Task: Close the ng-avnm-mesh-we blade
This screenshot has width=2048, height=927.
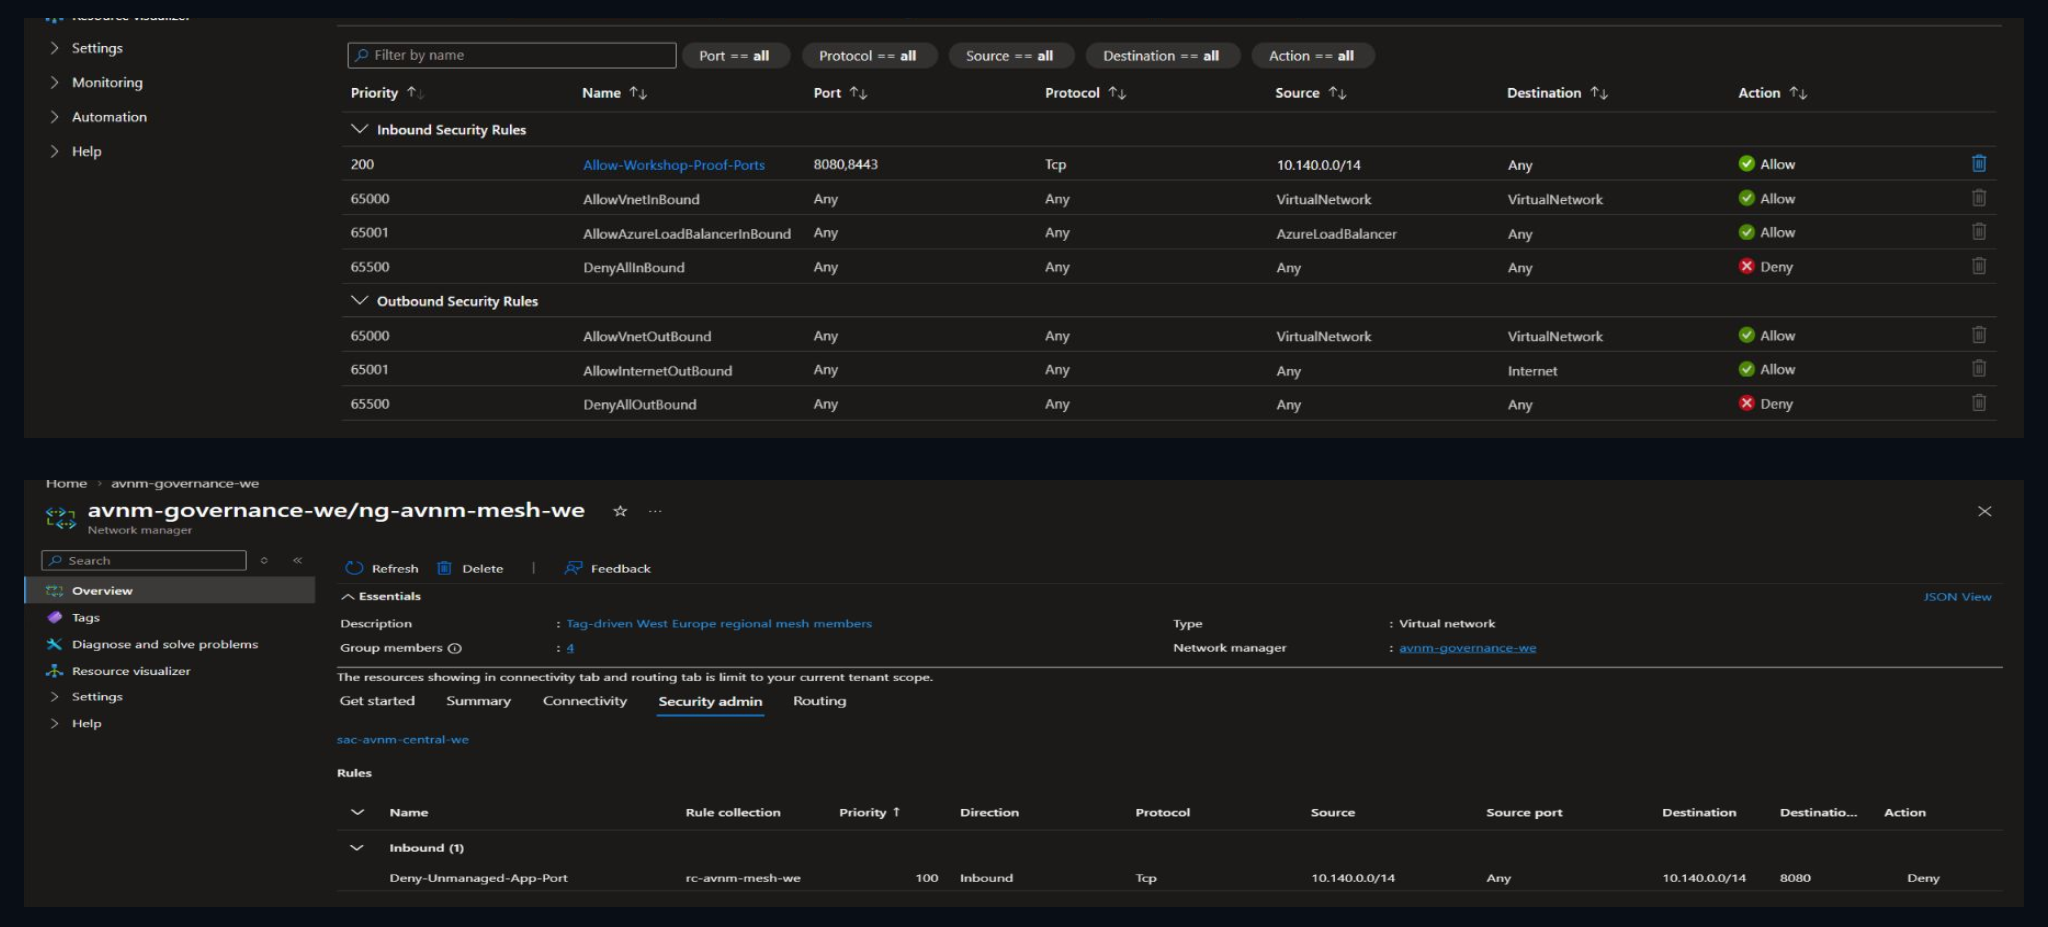Action: point(1984,511)
